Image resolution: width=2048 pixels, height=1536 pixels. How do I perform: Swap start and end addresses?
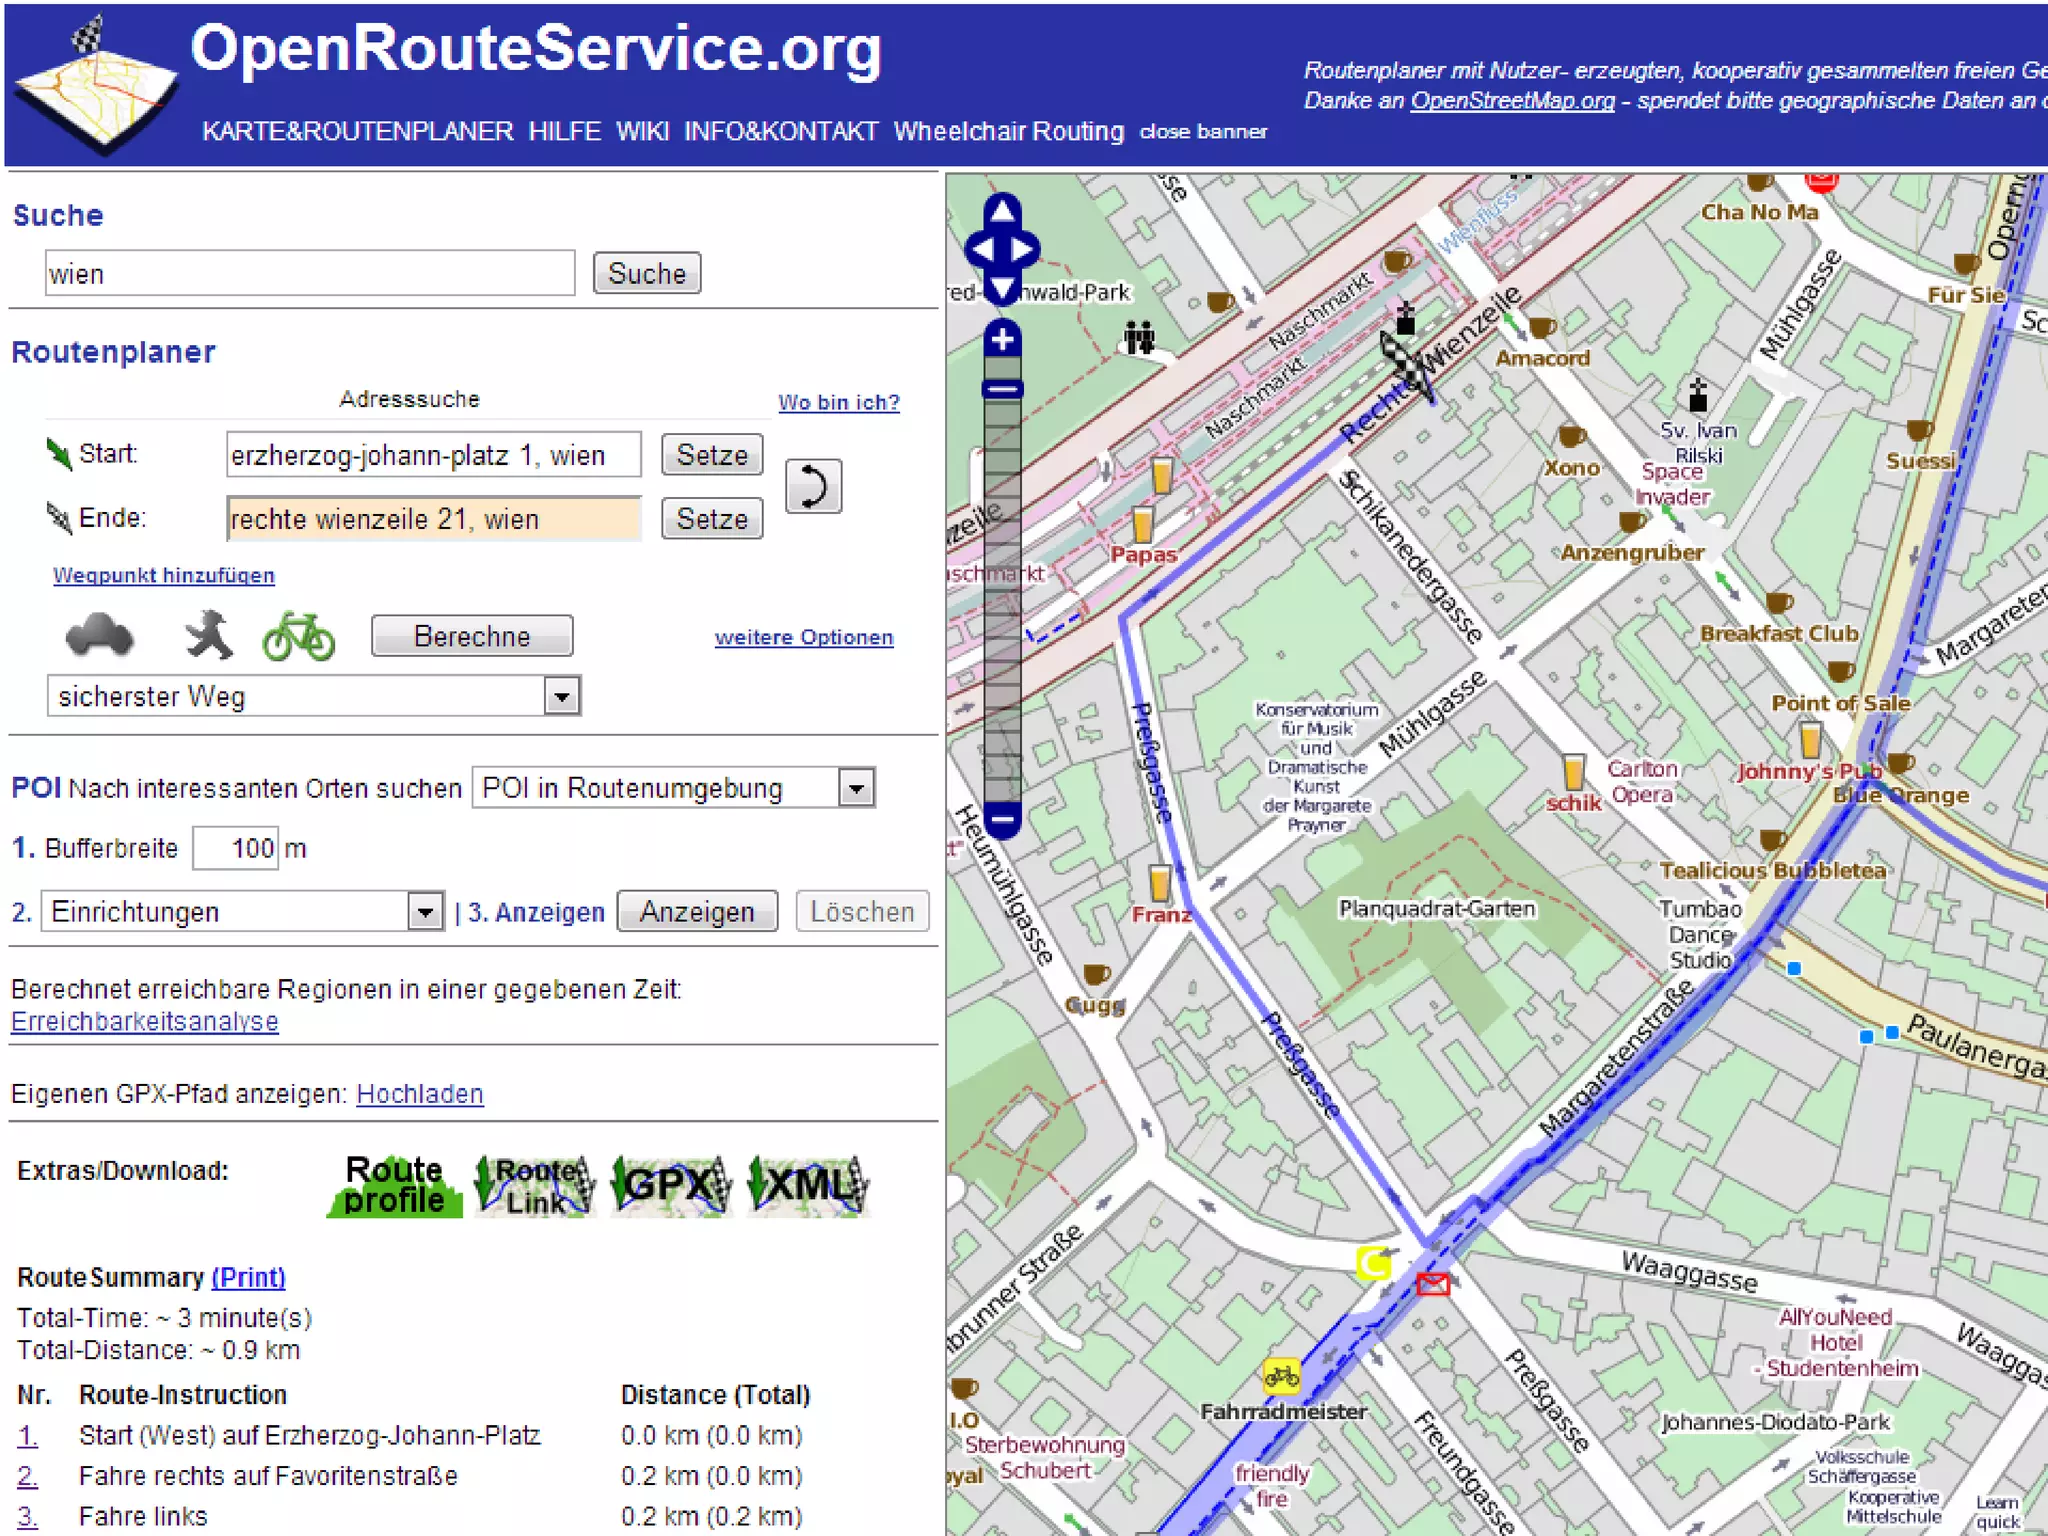(x=813, y=487)
